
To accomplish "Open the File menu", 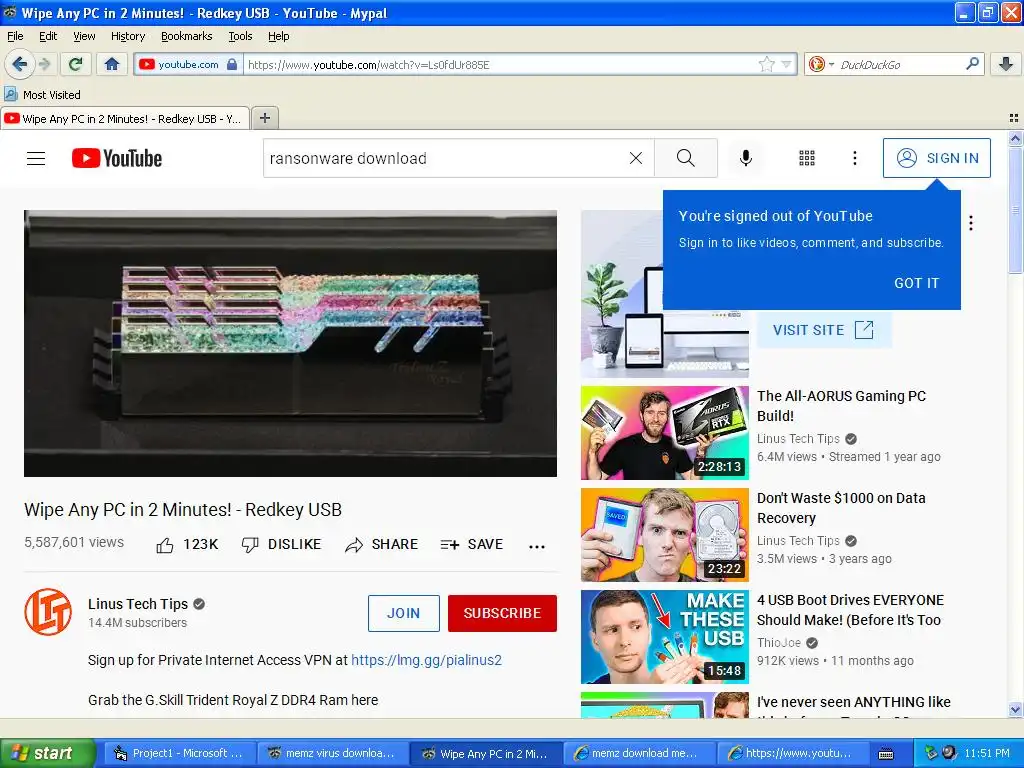I will [x=15, y=36].
